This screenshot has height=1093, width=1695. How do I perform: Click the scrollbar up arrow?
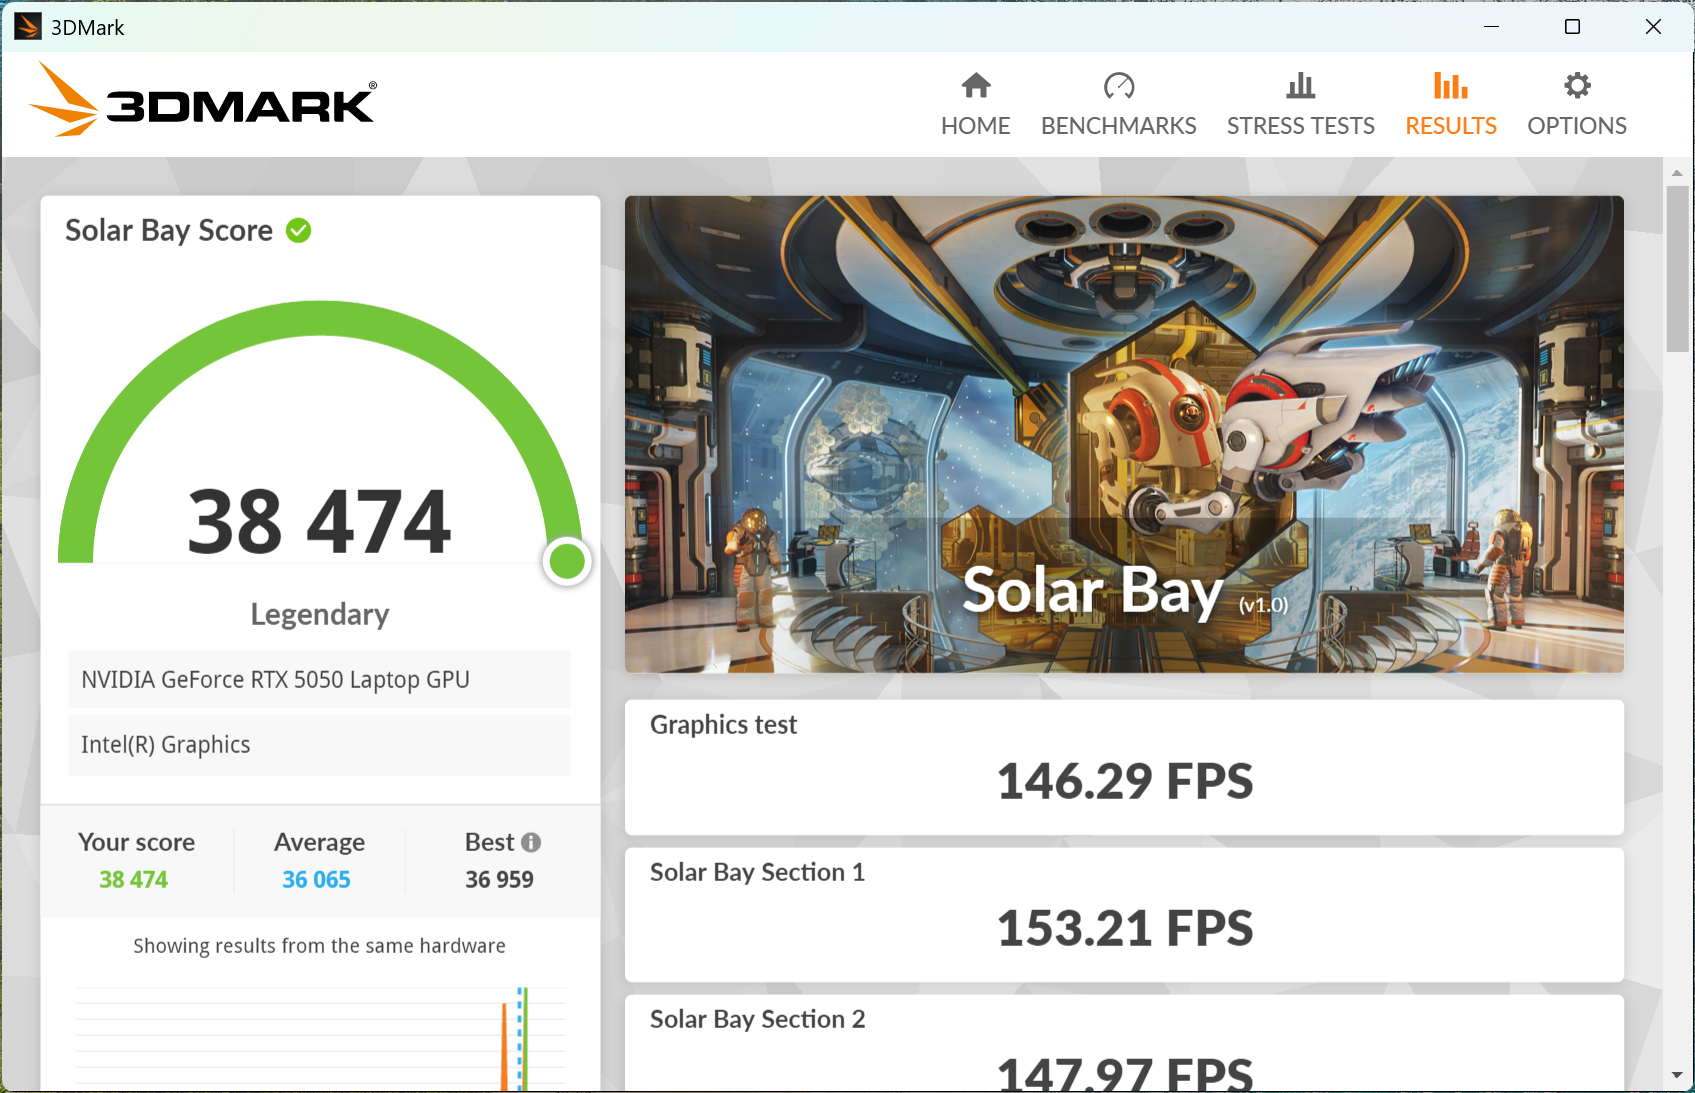click(1677, 173)
